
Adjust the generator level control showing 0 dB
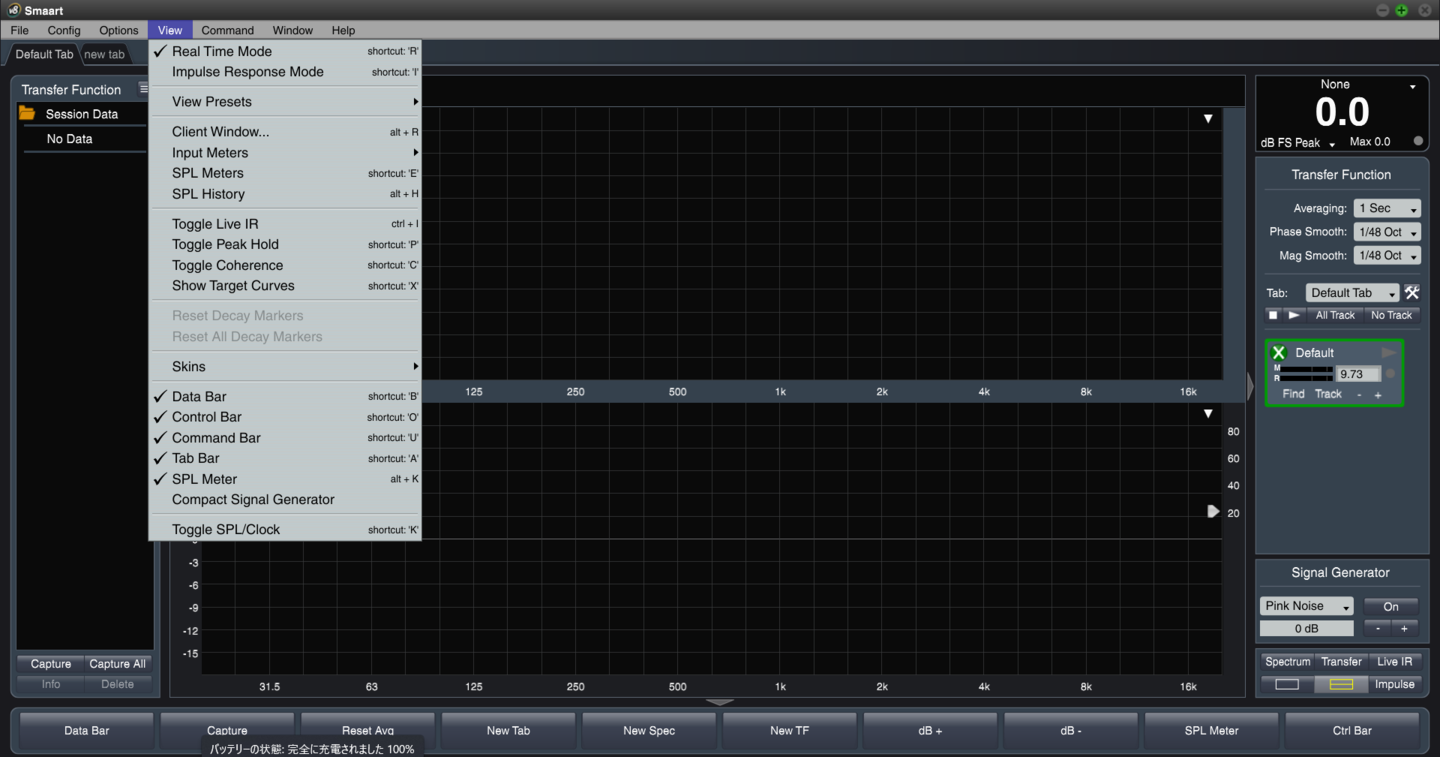click(x=1306, y=628)
